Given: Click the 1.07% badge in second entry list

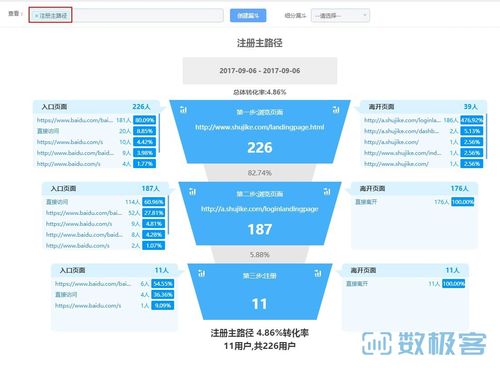Looking at the screenshot, I should pyautogui.click(x=153, y=246).
